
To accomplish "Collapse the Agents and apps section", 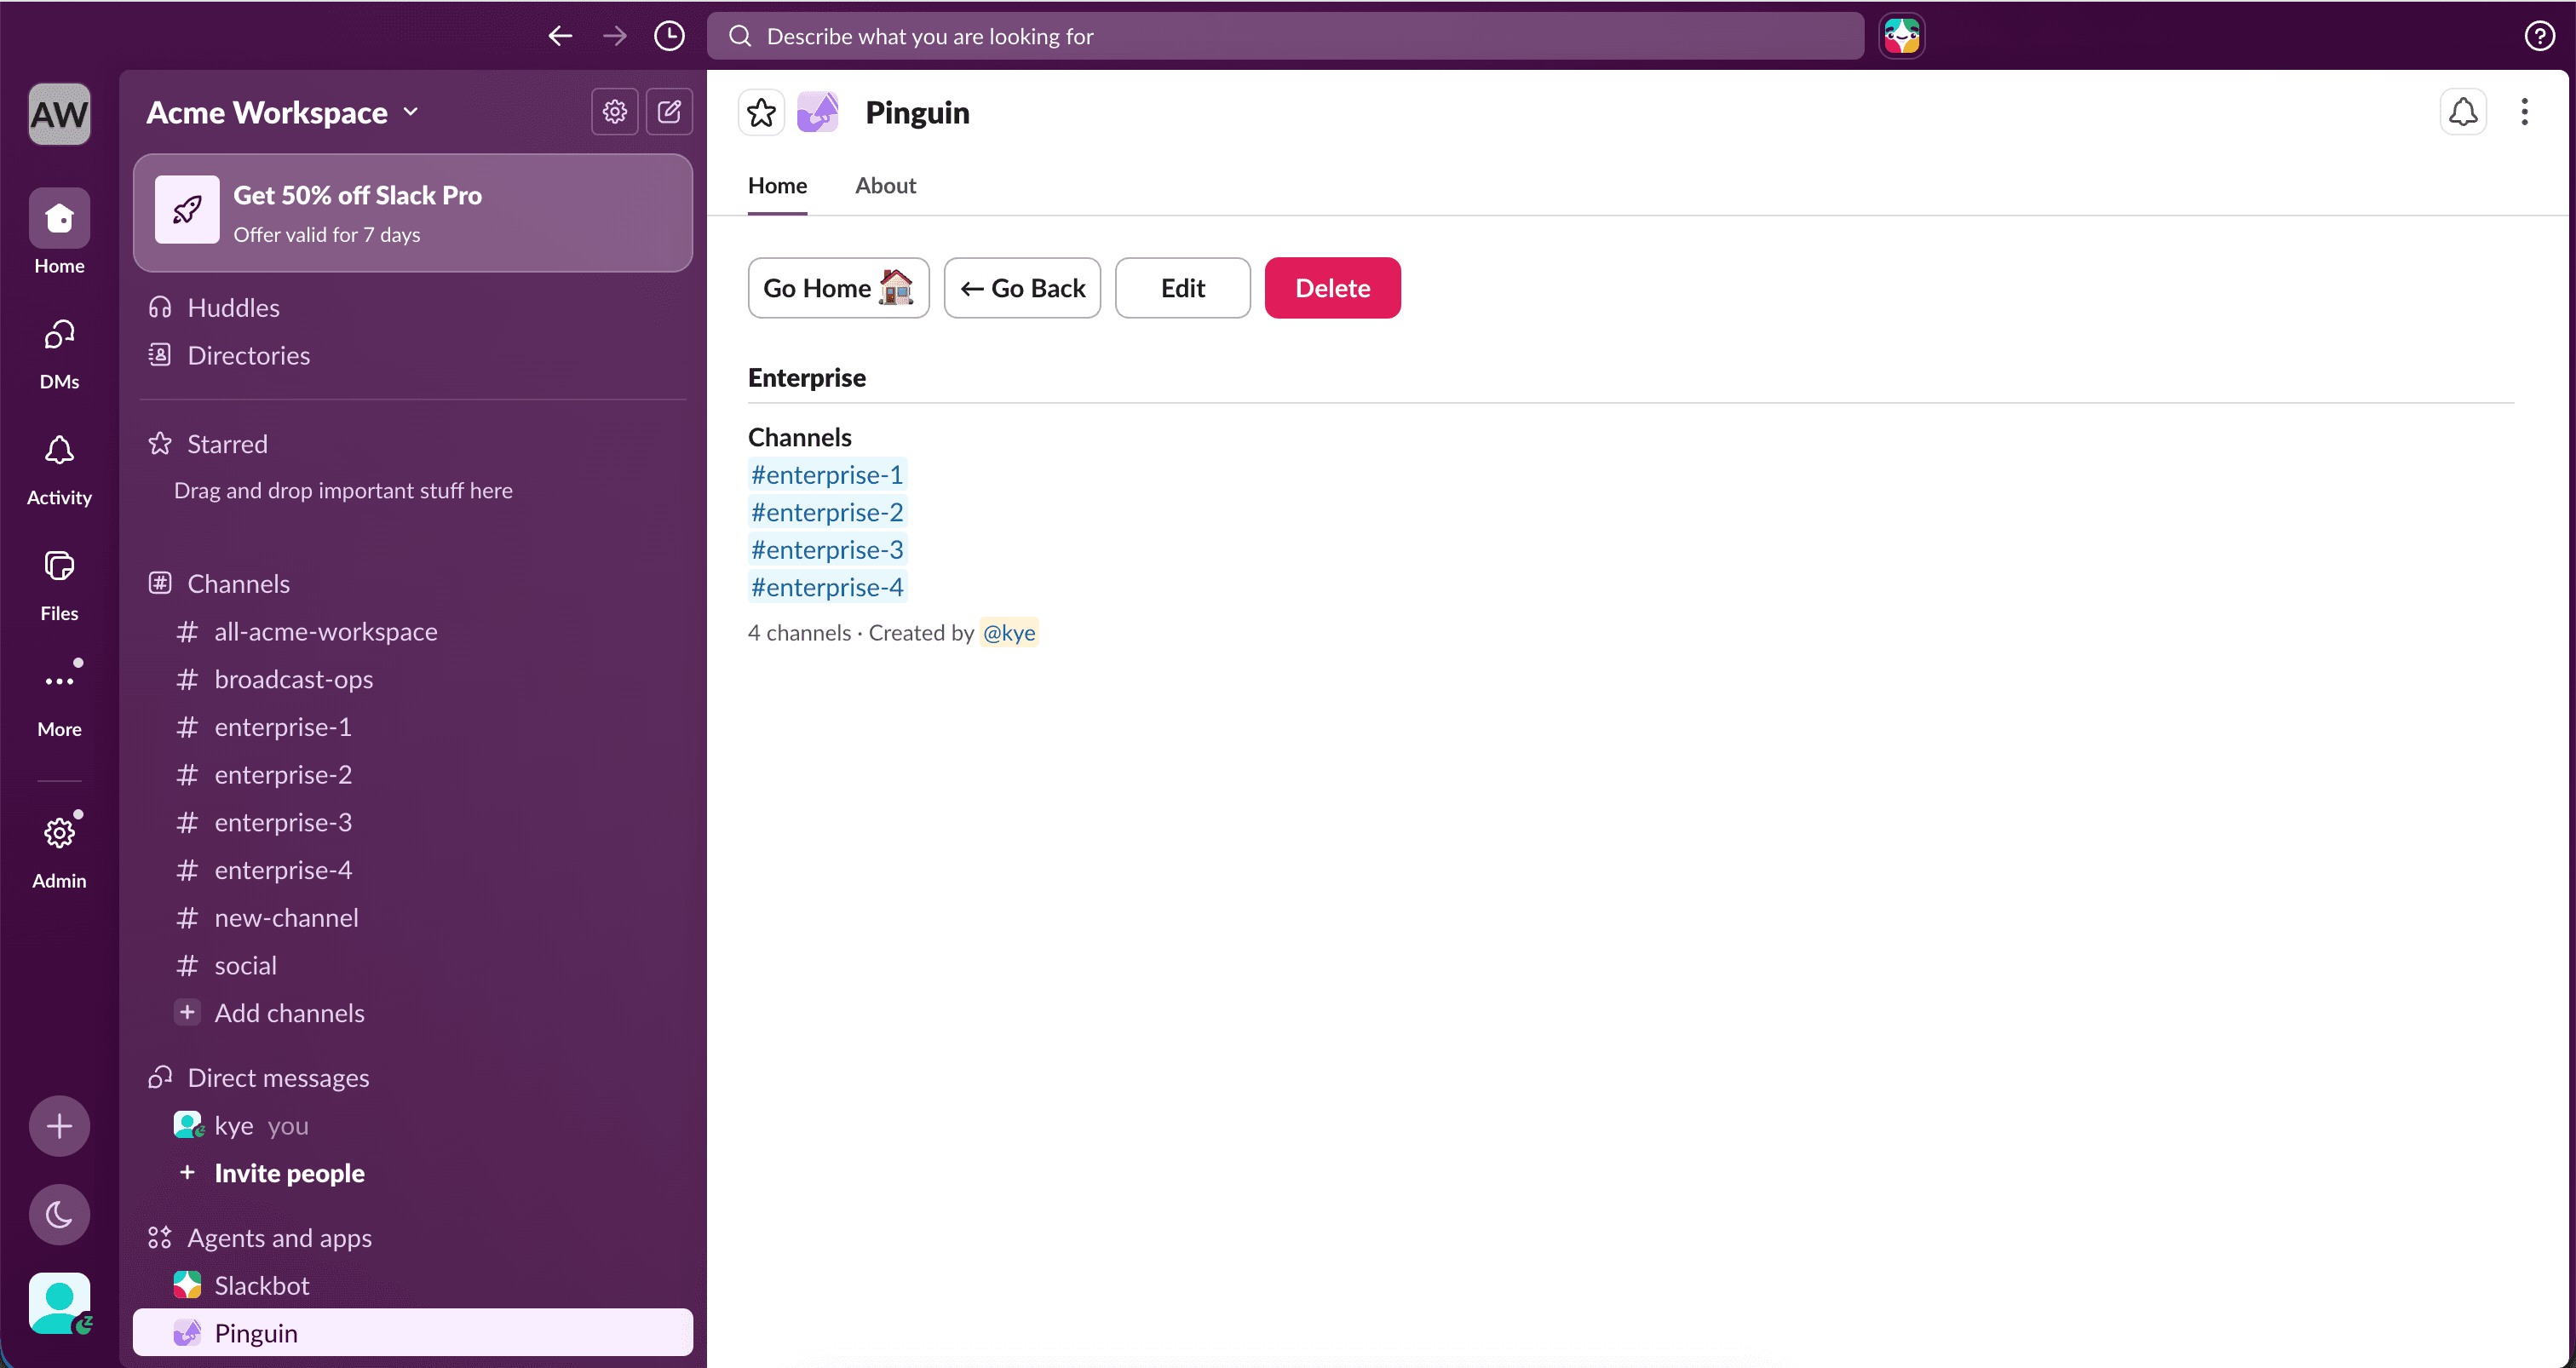I will click(279, 1238).
